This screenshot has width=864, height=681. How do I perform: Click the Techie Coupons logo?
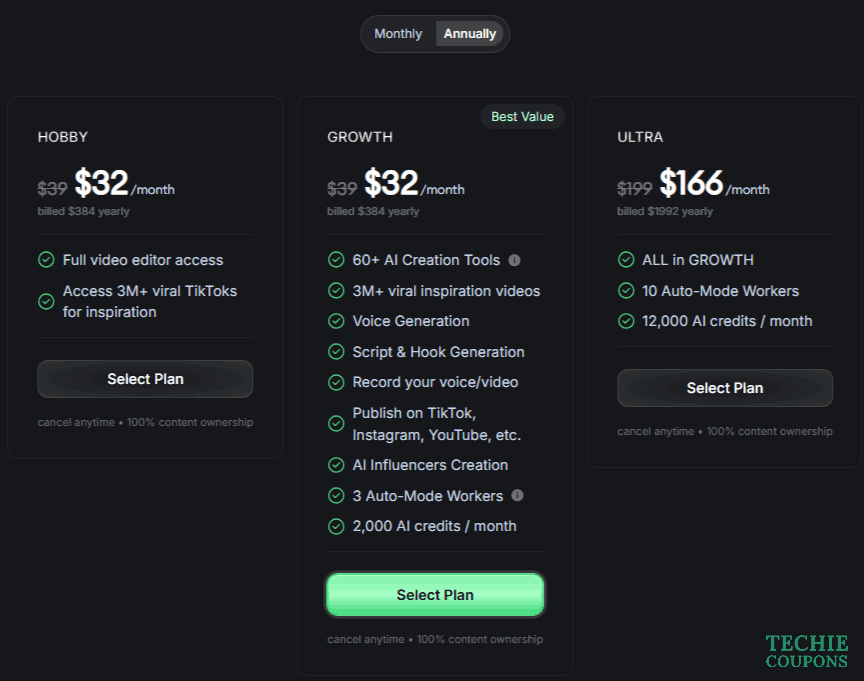coord(807,652)
